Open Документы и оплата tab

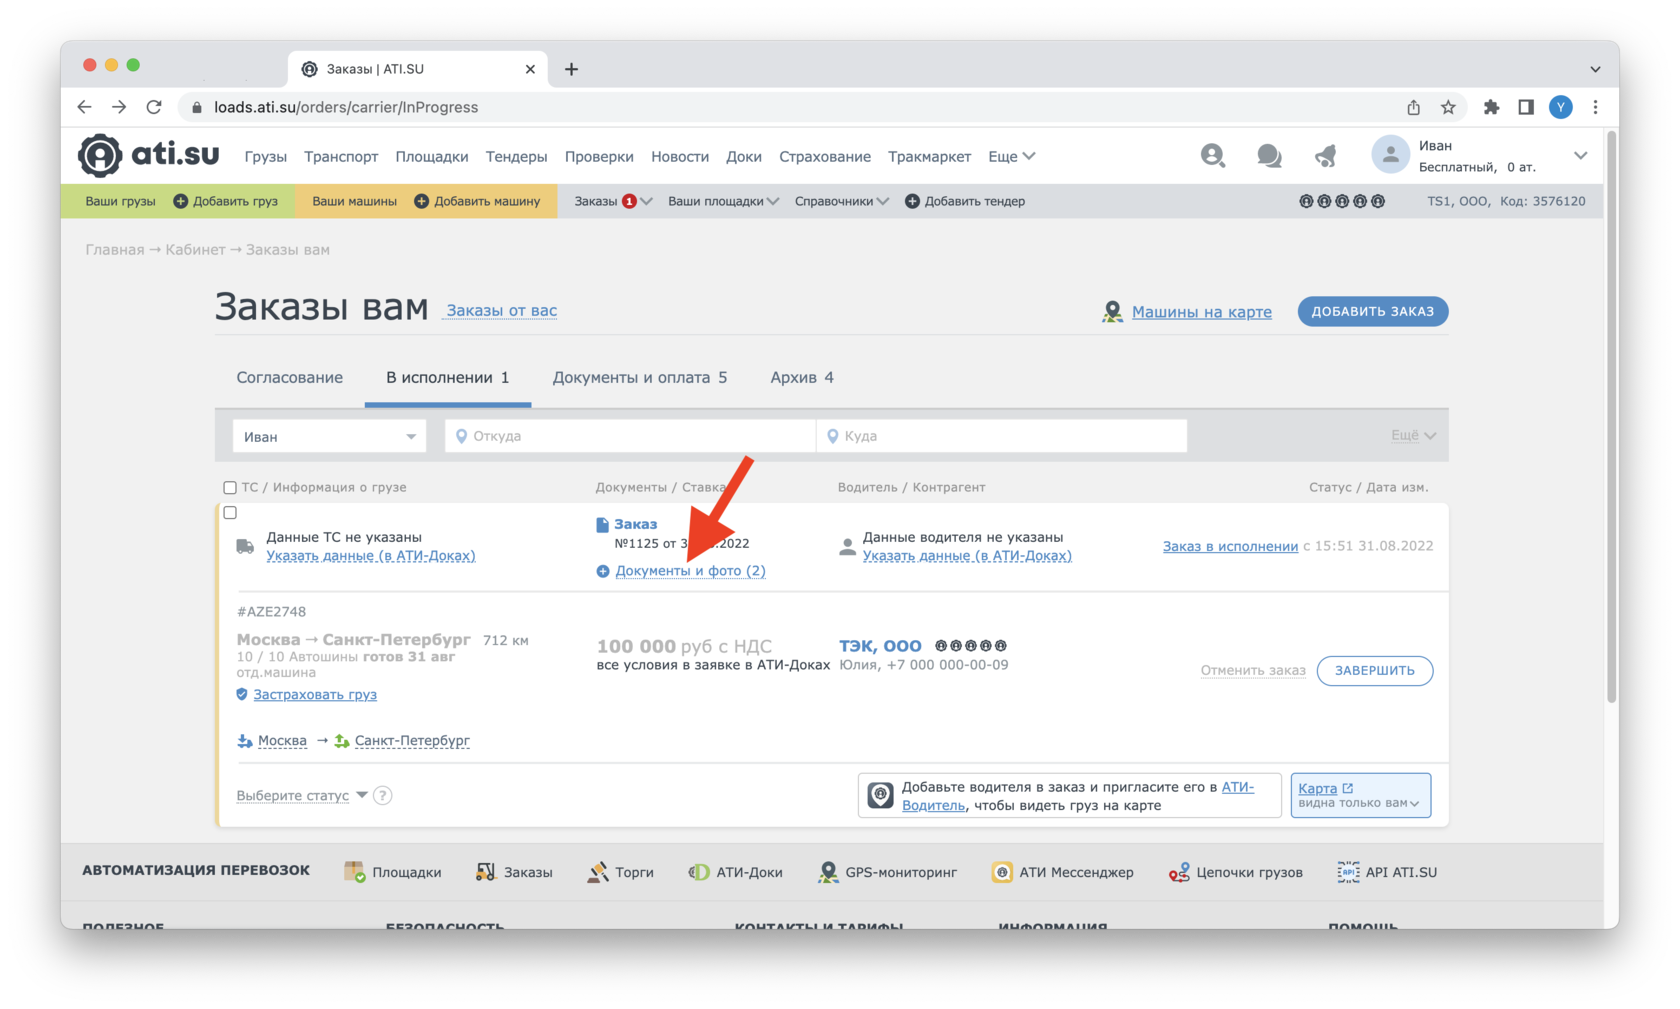coord(640,378)
